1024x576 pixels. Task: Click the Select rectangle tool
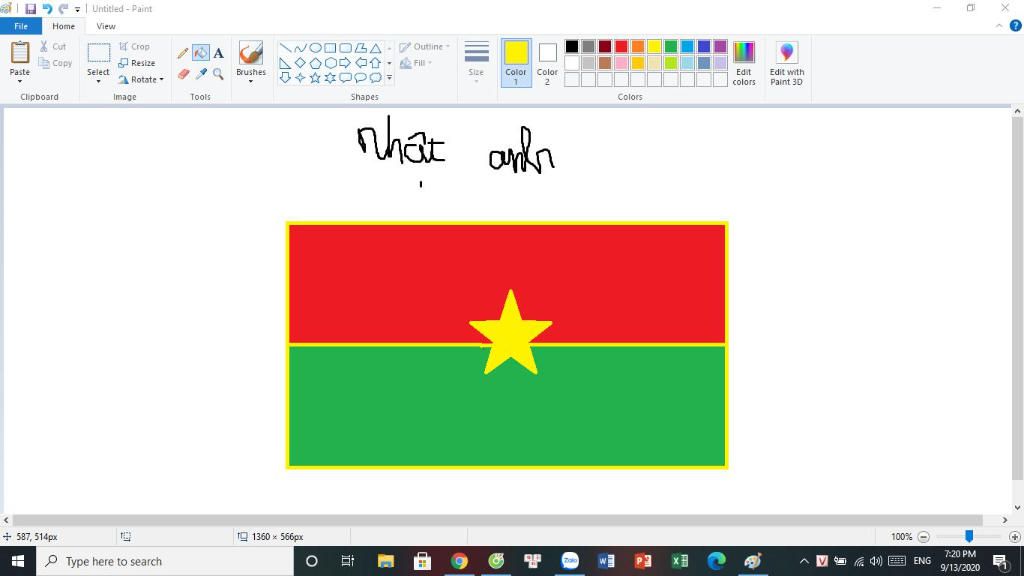pos(99,54)
